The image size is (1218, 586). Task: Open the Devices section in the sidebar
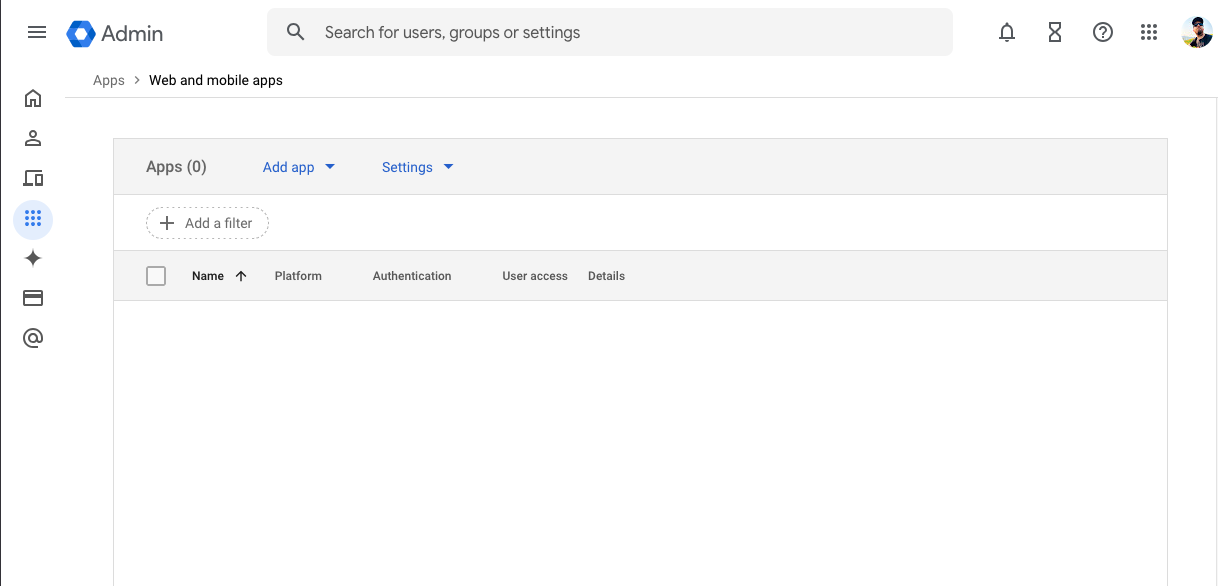[x=33, y=178]
